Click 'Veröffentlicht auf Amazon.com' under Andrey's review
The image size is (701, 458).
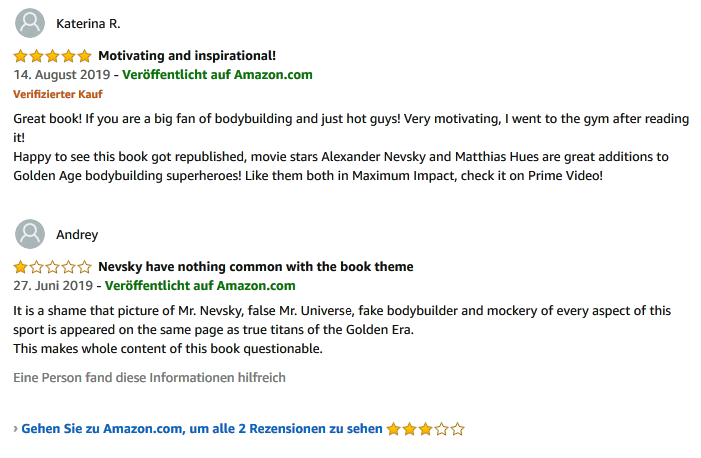point(200,285)
